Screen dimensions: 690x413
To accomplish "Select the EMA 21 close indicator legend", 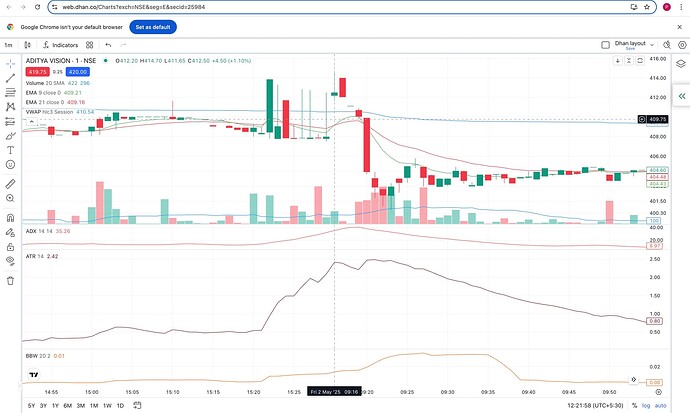I will (x=45, y=102).
